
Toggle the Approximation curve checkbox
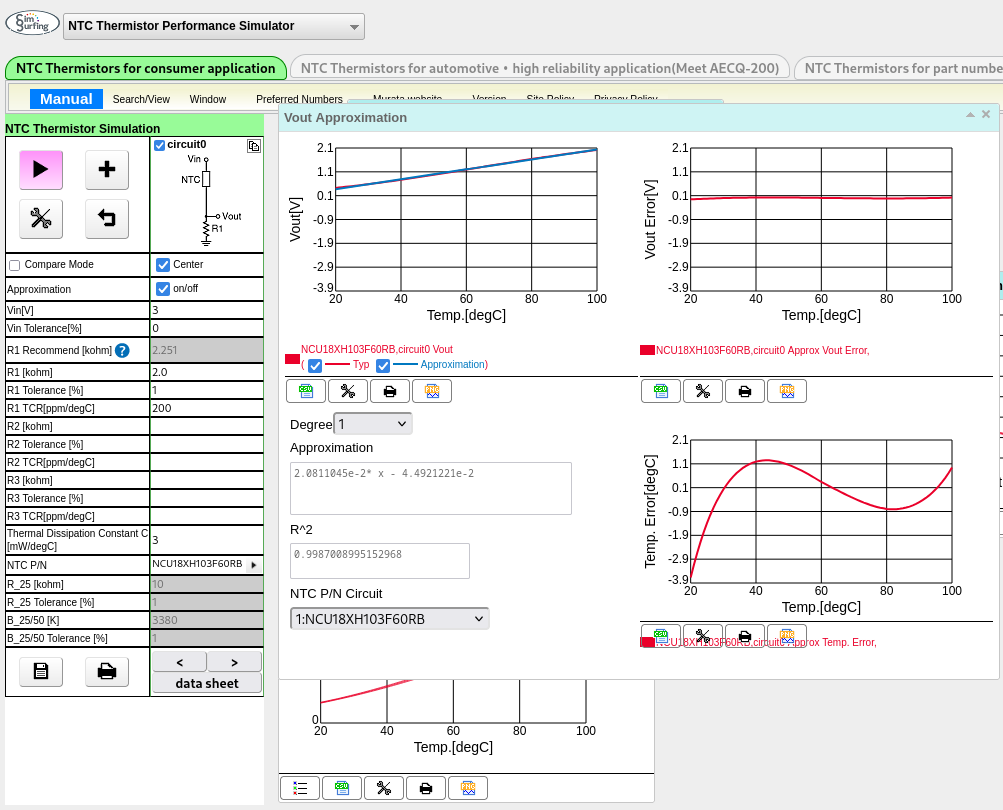point(383,366)
